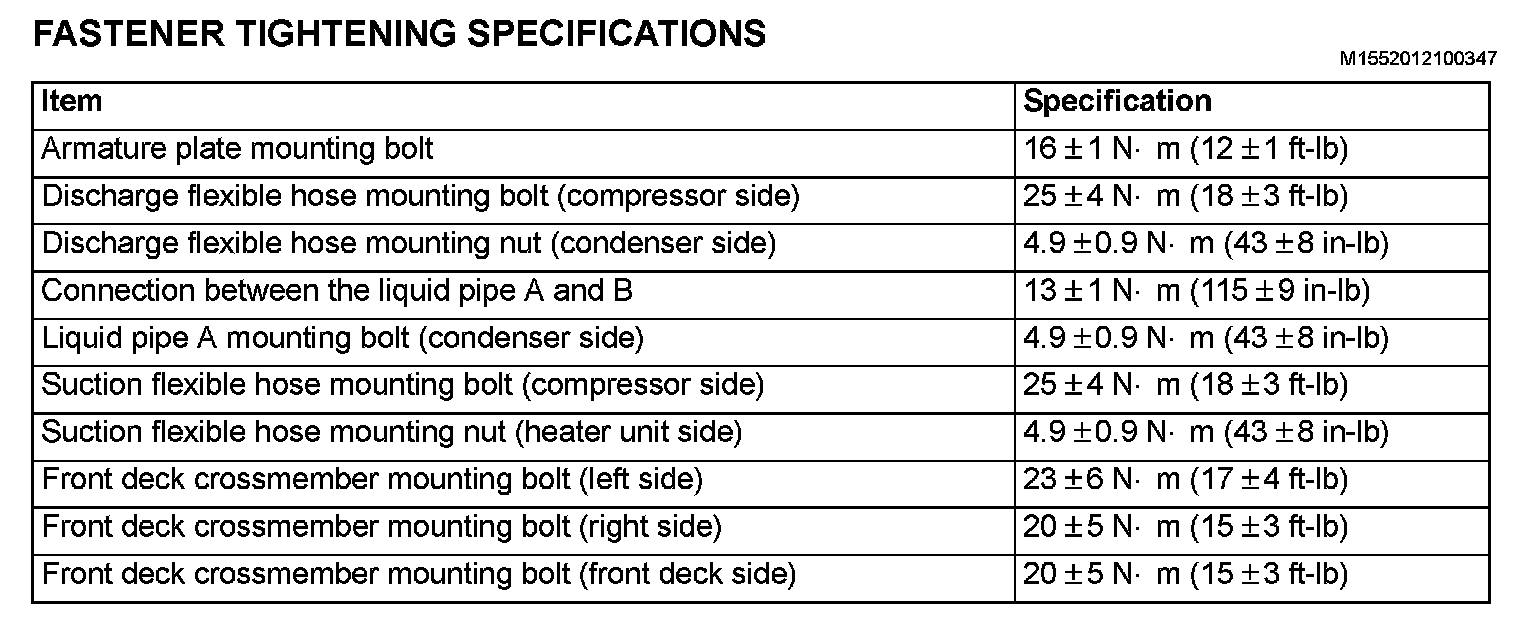1520x618 pixels.
Task: Click Suction flexible hose mounting bolt item
Action: [x=402, y=385]
